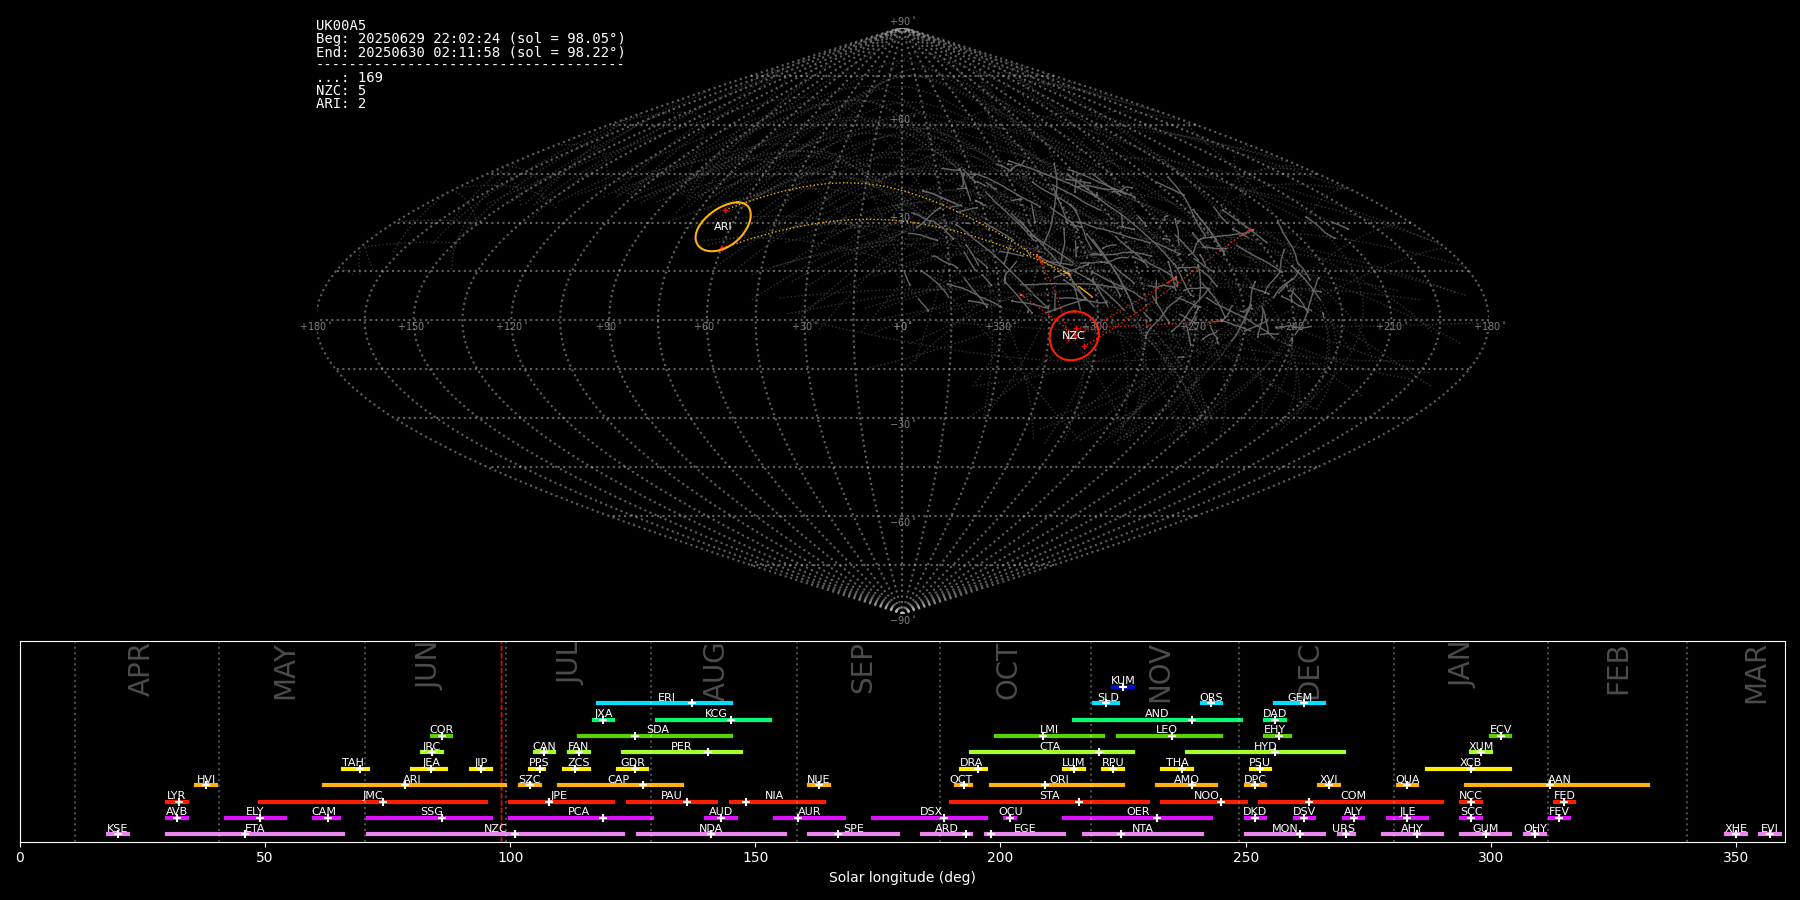Screen dimensions: 1800x900
Task: Click the COR shower label
Action: (x=441, y=730)
